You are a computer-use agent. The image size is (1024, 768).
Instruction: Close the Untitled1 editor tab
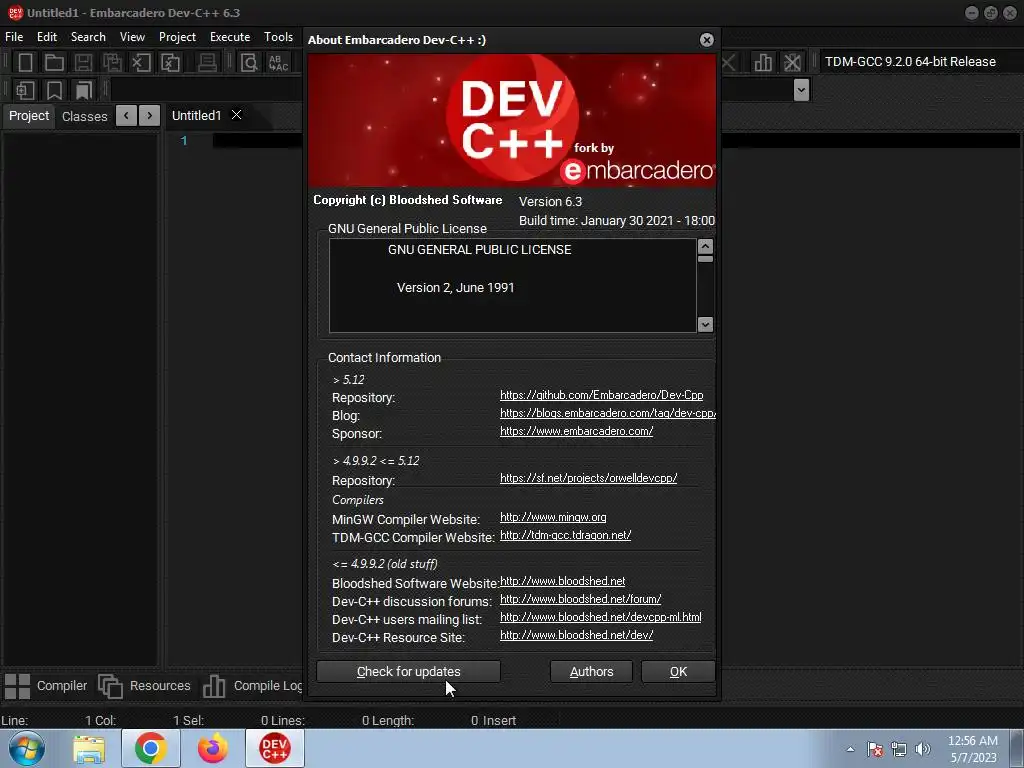(x=236, y=114)
